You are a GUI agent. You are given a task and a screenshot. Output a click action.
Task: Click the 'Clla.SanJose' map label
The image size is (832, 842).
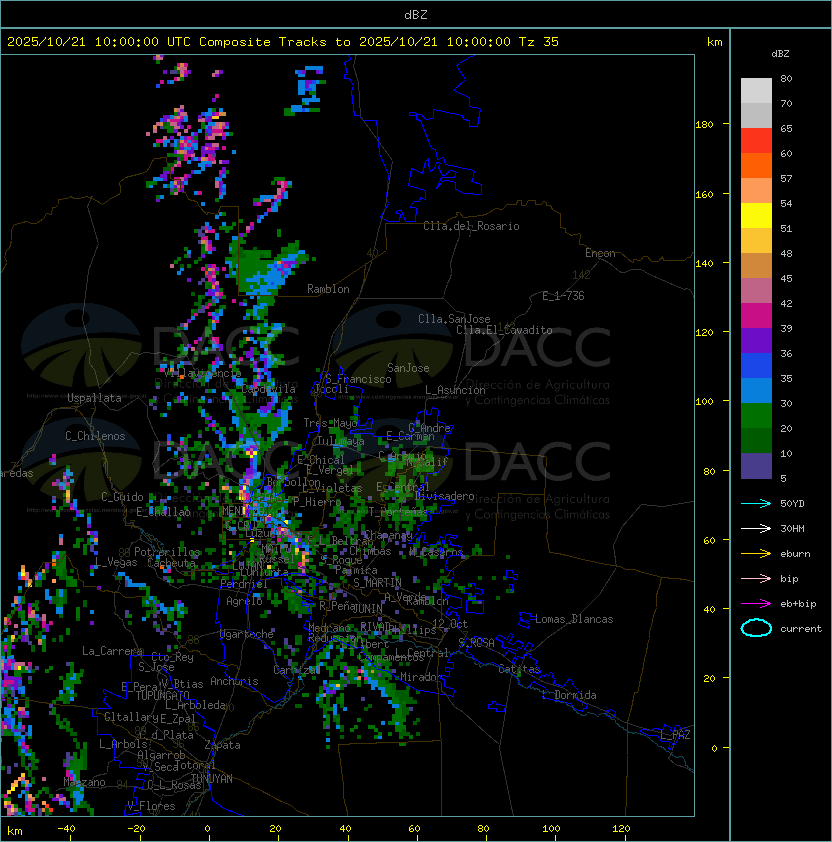point(454,319)
